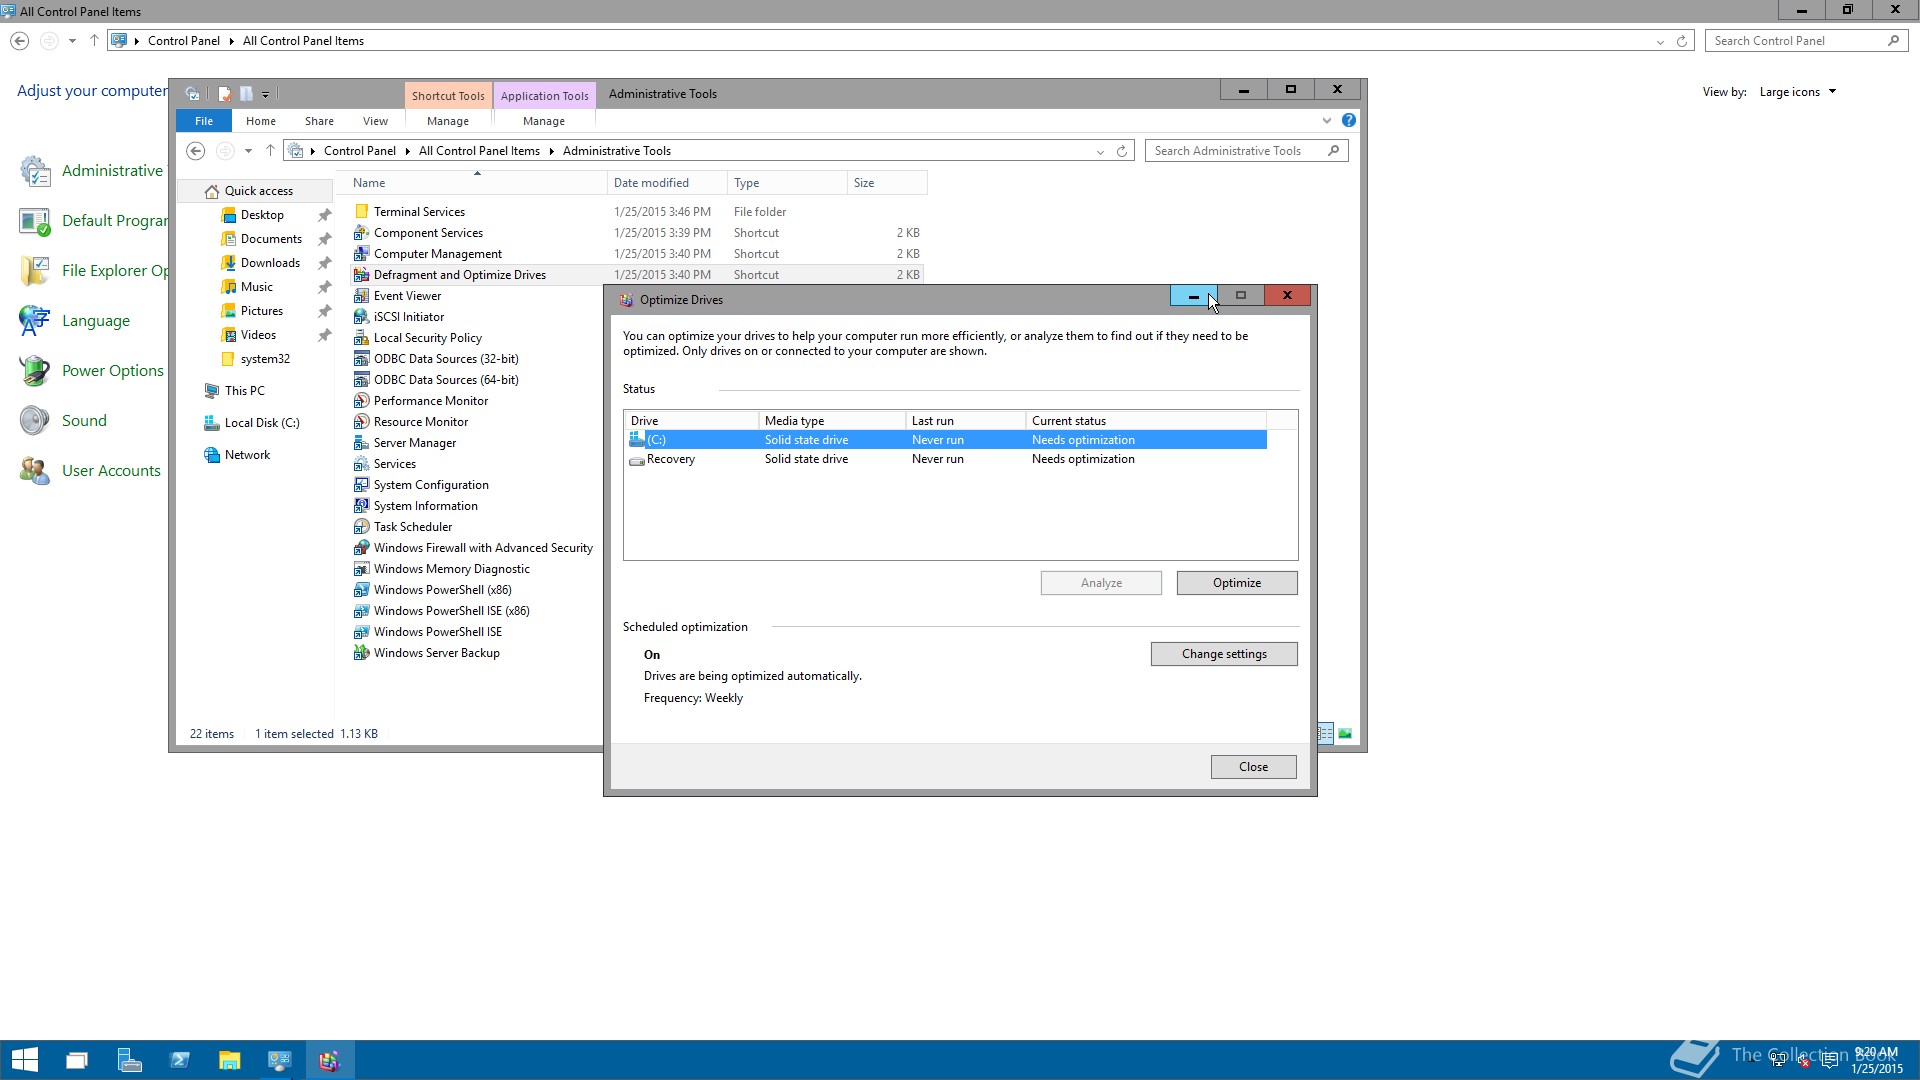
Task: Click the Windows Server Backup icon
Action: click(x=362, y=653)
